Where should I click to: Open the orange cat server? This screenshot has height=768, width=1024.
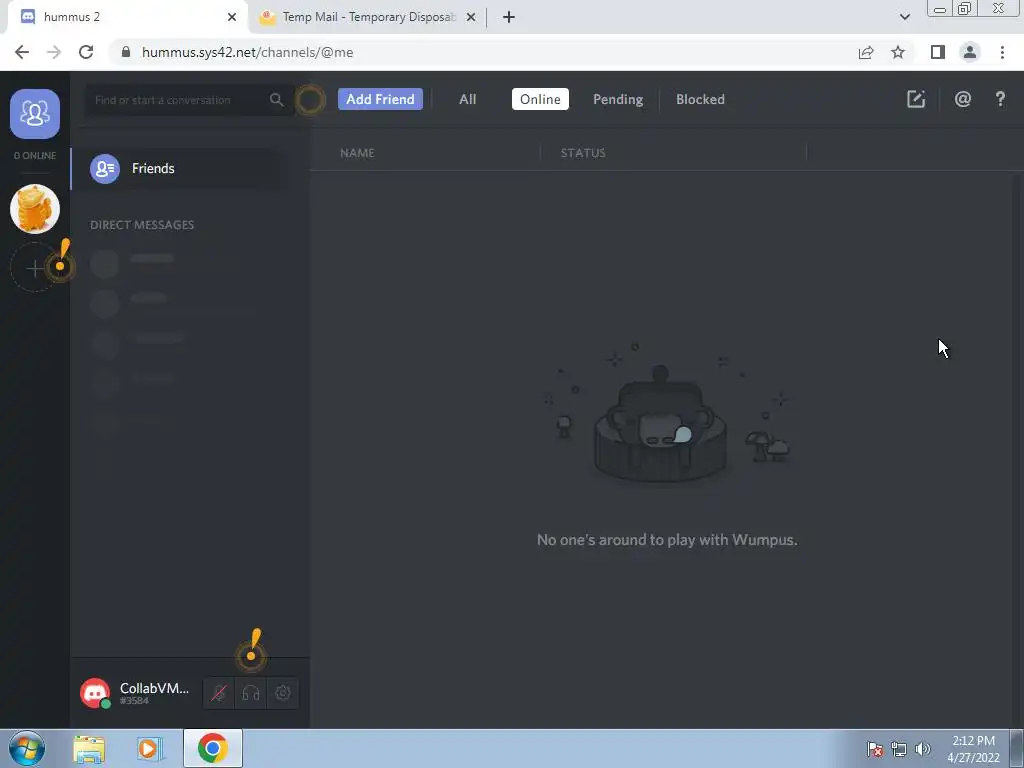[35, 209]
